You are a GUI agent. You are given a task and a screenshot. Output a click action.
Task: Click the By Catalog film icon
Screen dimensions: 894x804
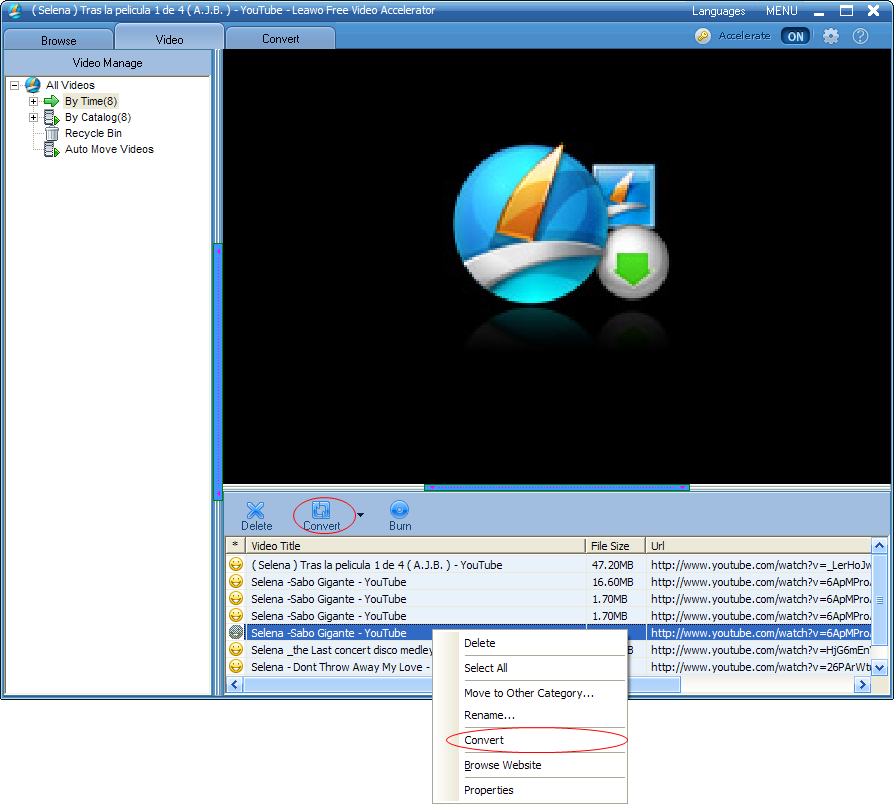click(x=52, y=117)
